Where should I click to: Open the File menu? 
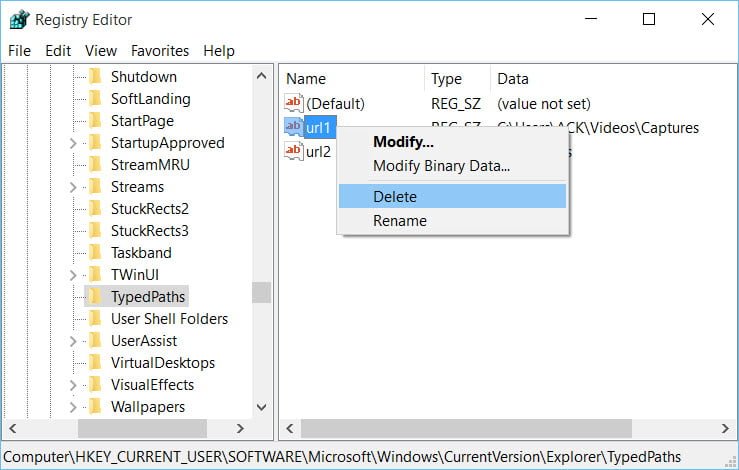pos(19,50)
